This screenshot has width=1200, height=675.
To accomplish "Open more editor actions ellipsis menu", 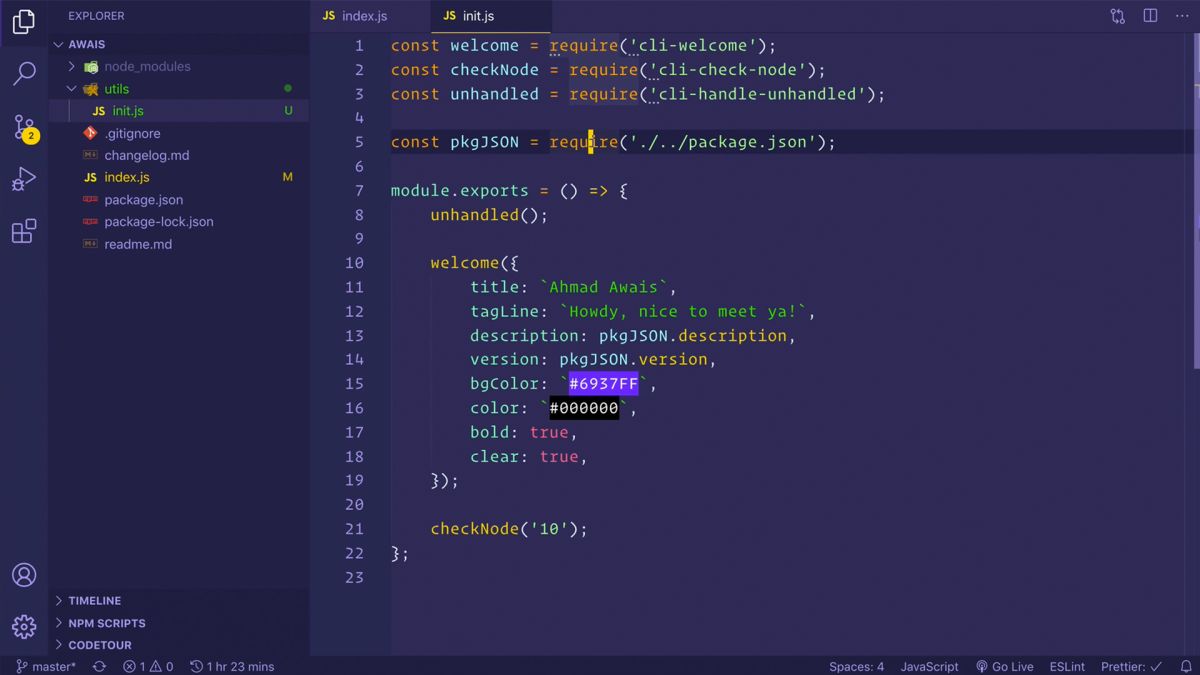I will point(1182,15).
